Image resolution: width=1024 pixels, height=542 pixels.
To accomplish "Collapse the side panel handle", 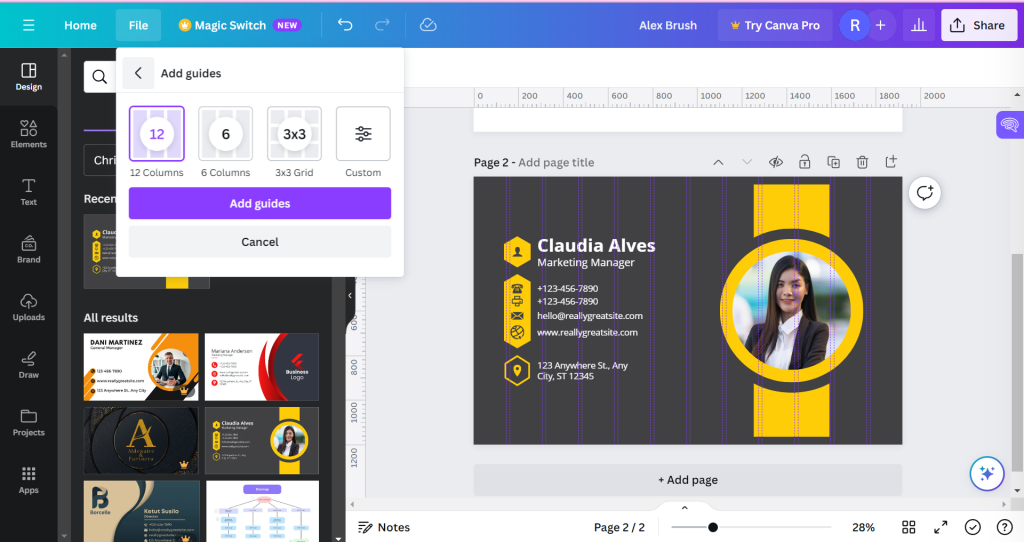I will [x=350, y=296].
